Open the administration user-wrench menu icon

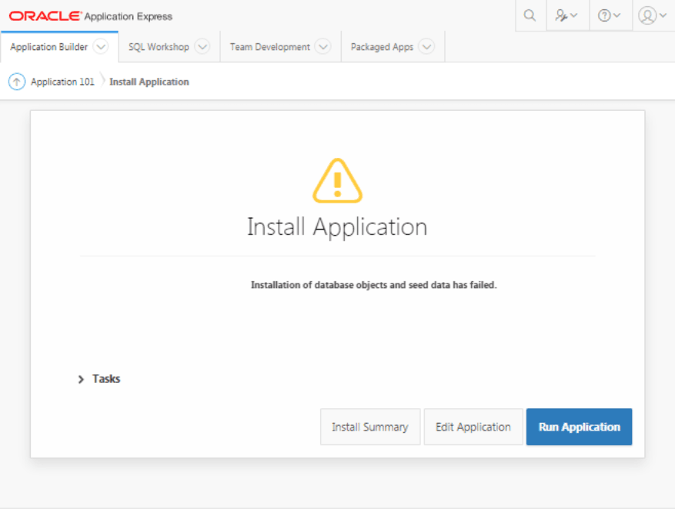pos(567,16)
